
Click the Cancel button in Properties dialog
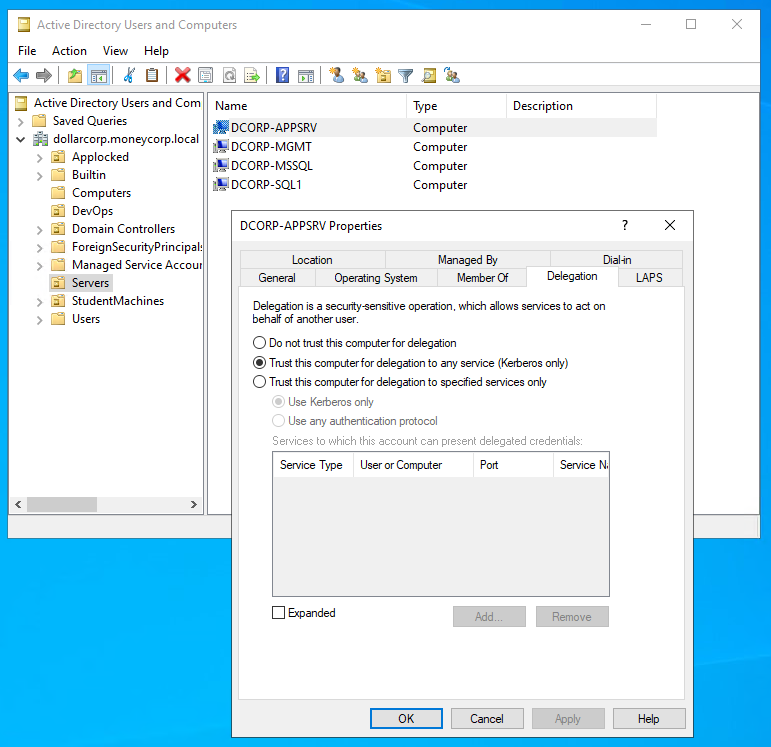[487, 718]
